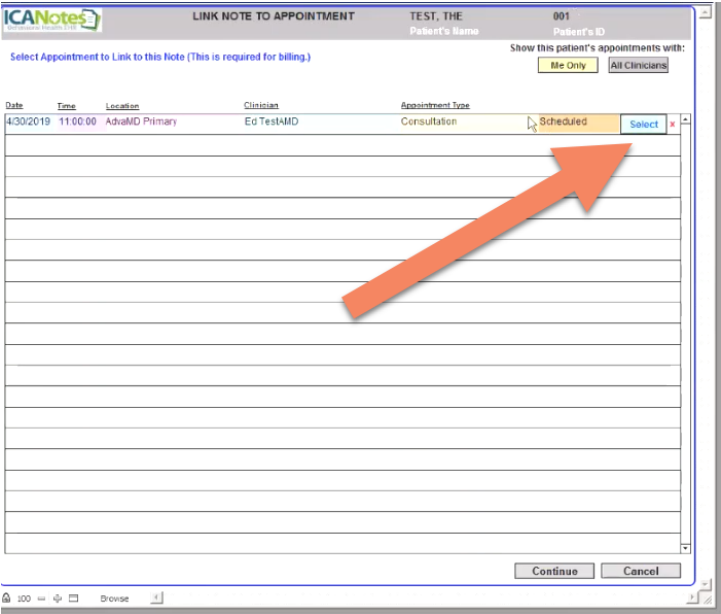Show appointments for Me Only
The height and width of the screenshot is (614, 721).
tap(567, 66)
